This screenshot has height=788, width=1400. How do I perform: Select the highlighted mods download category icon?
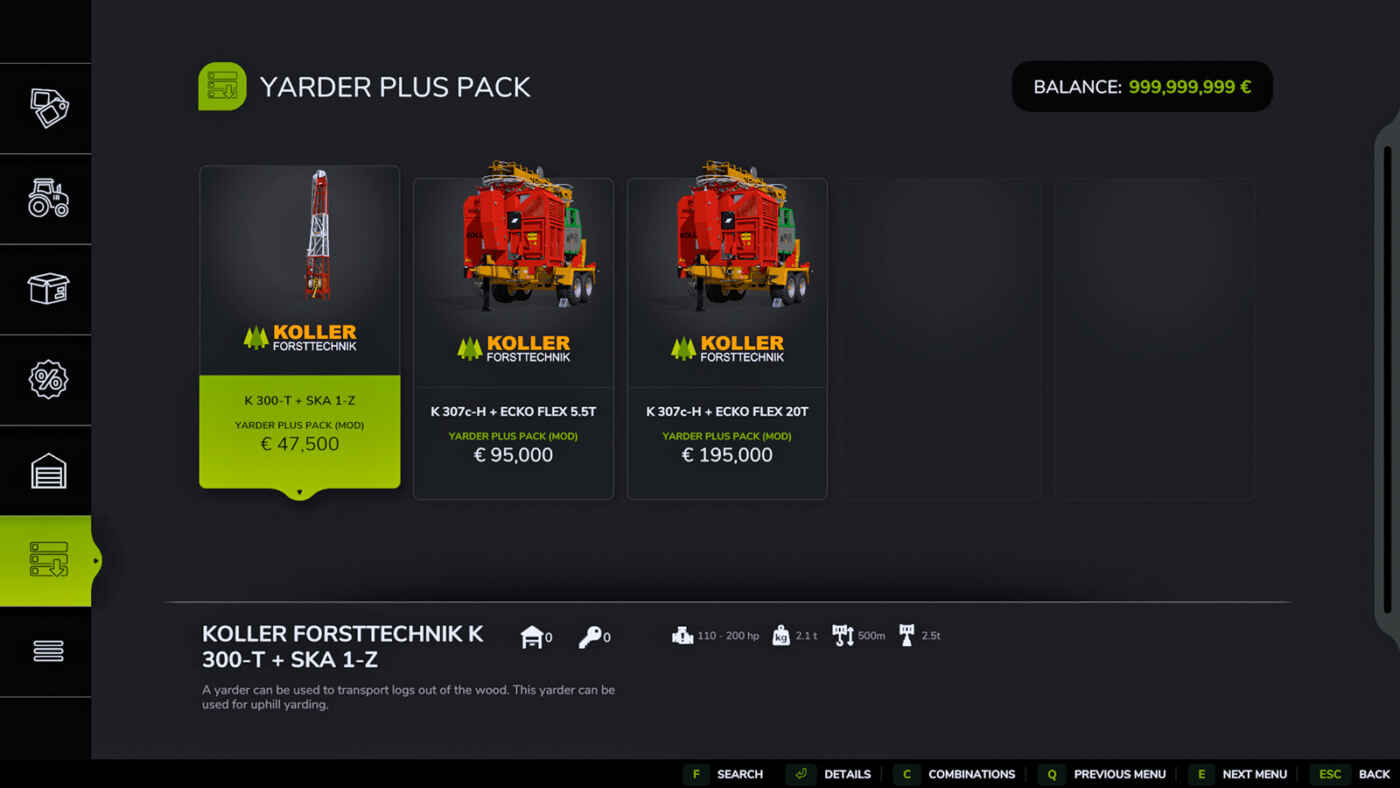click(47, 560)
